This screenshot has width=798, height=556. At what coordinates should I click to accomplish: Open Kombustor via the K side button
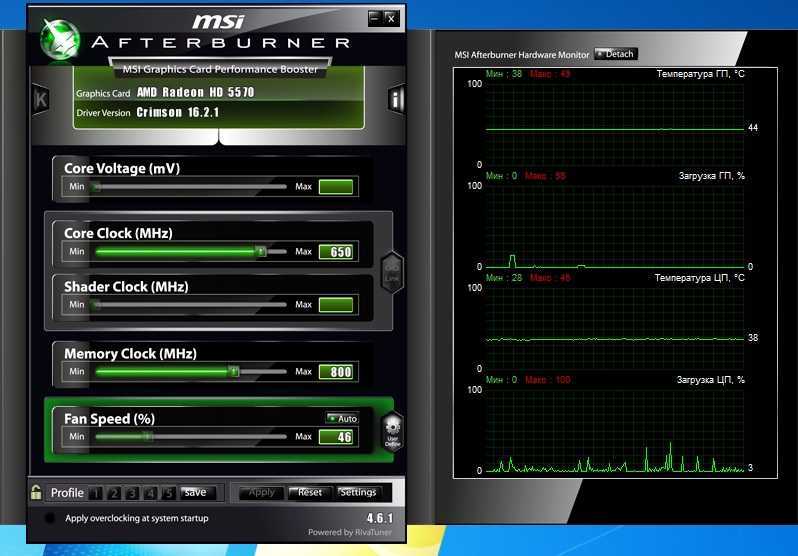click(x=40, y=98)
